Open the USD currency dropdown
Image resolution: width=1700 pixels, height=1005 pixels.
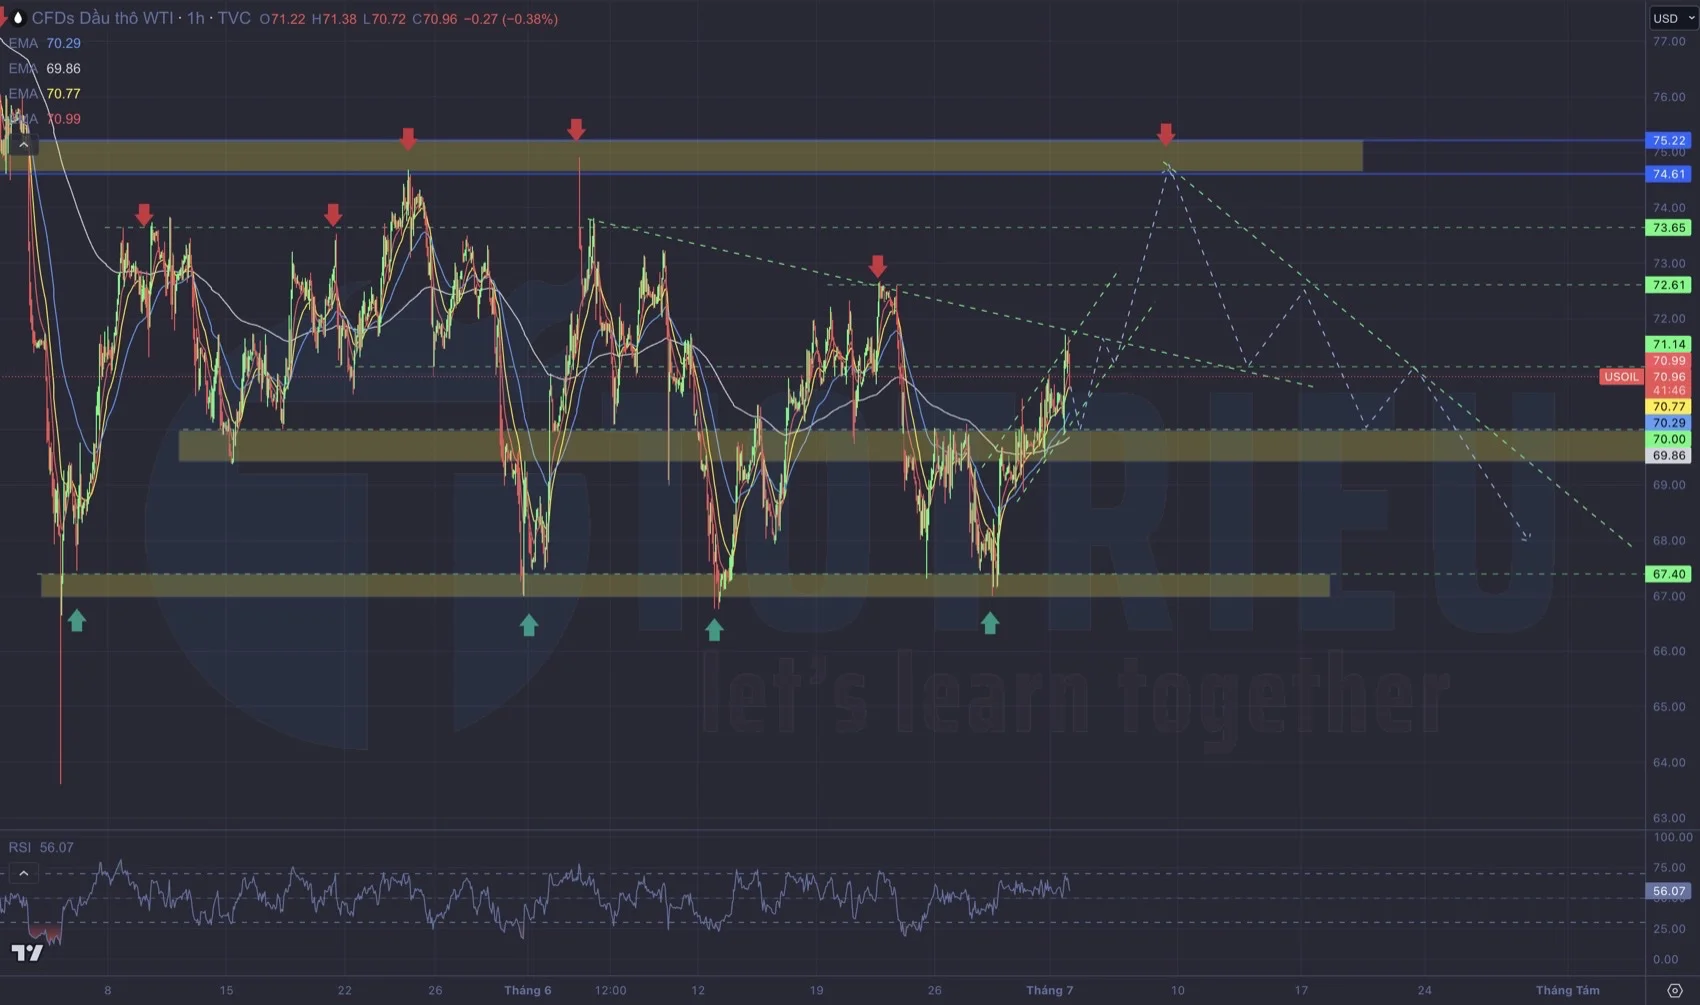tap(1673, 18)
